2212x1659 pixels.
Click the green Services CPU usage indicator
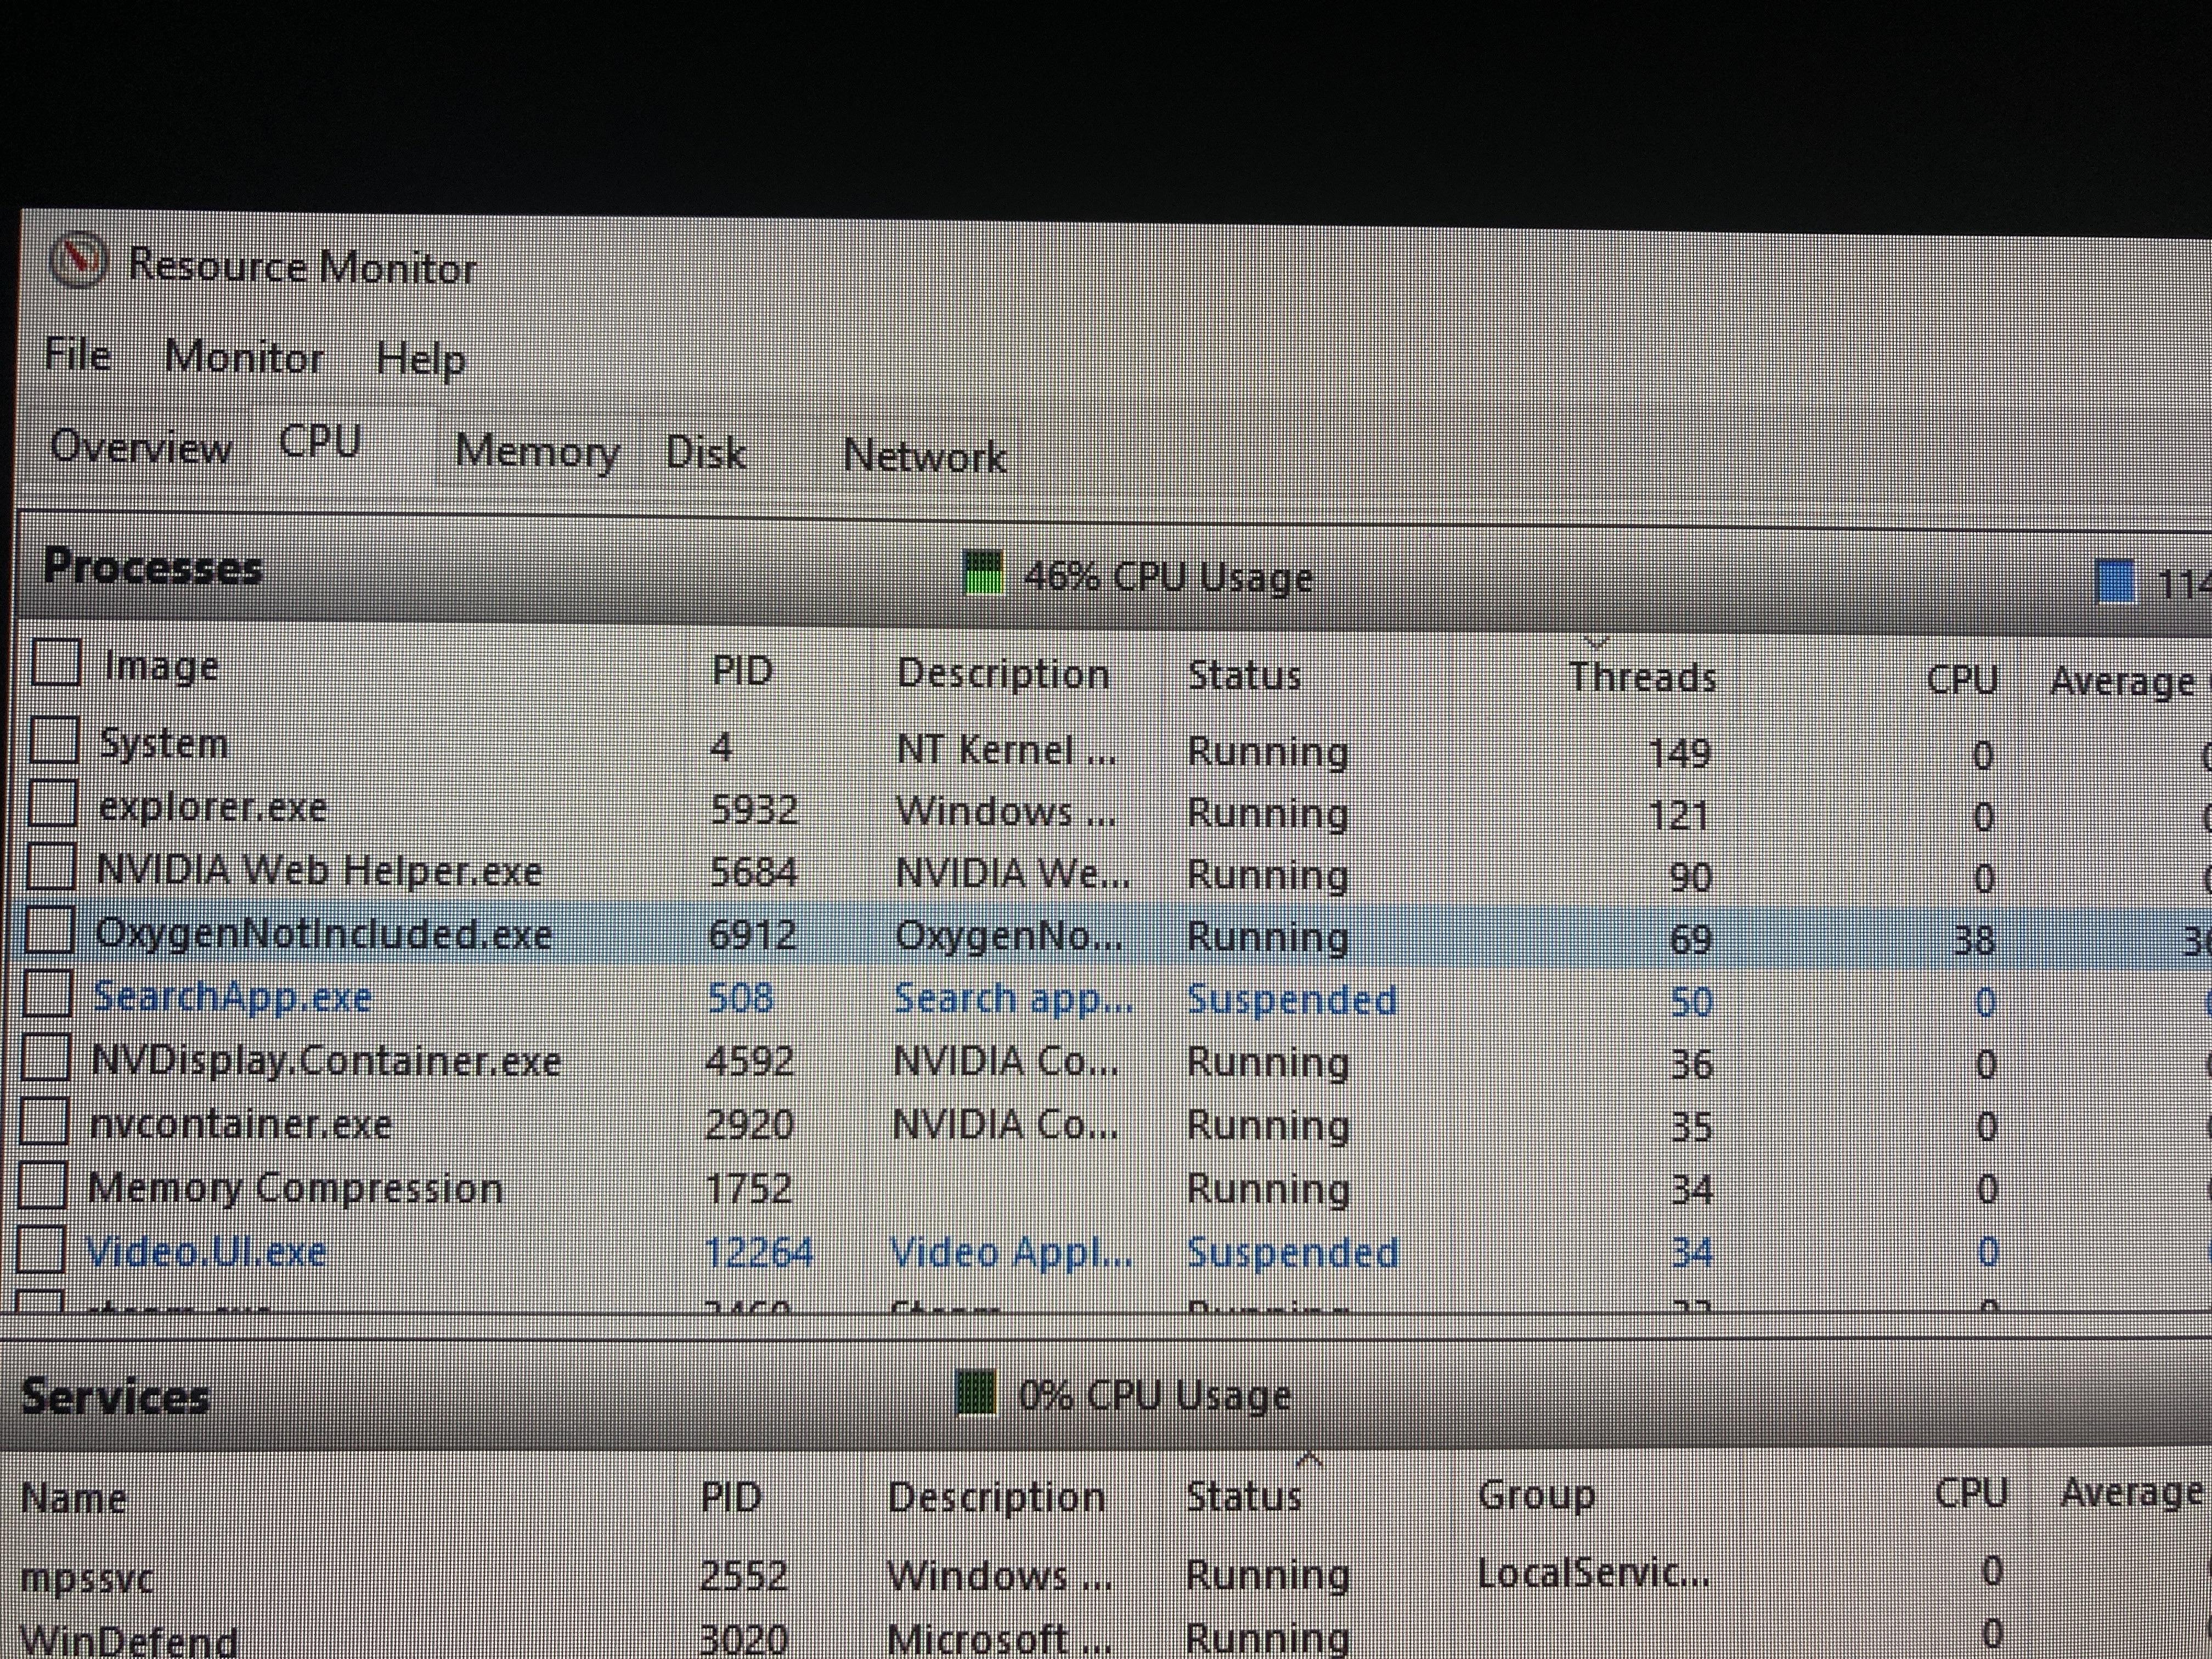pos(976,1392)
